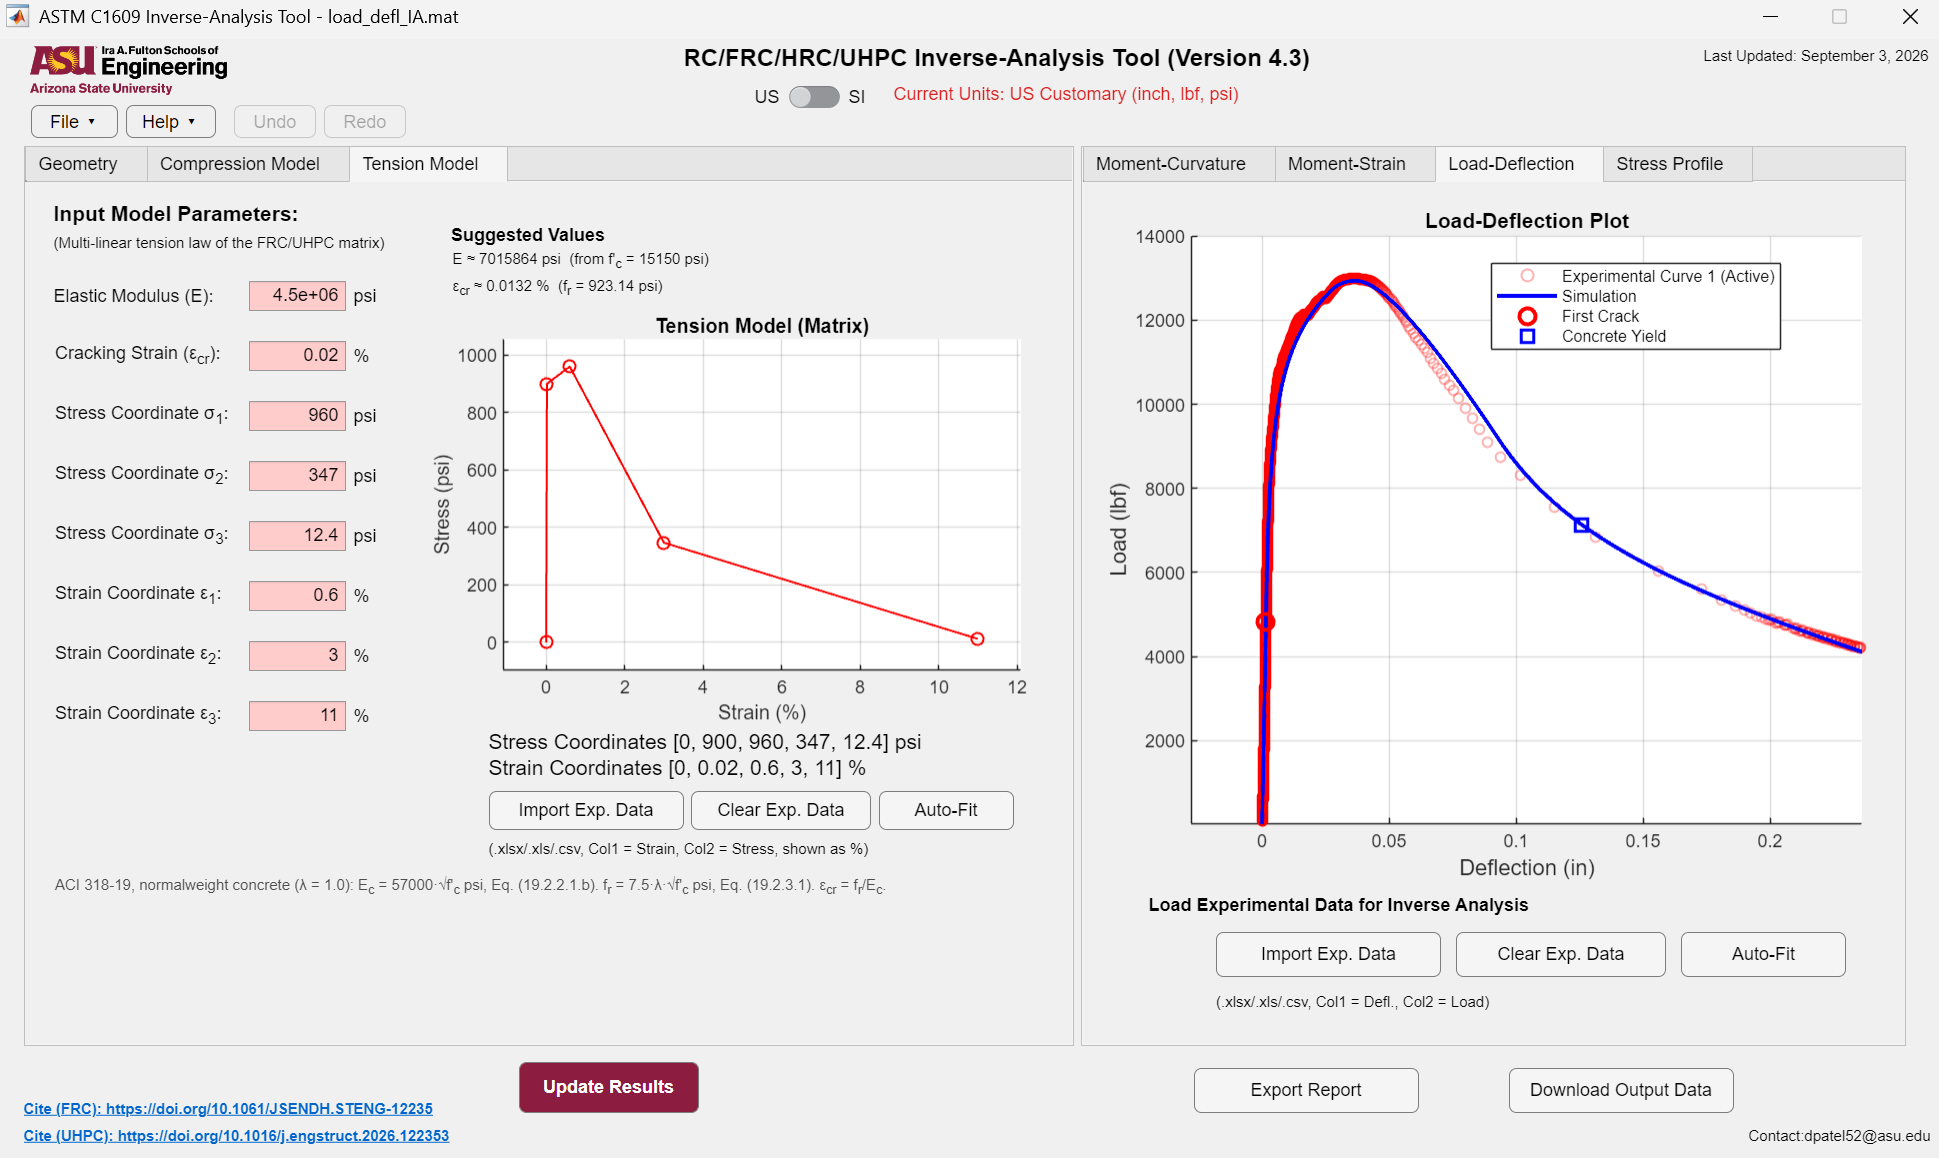This screenshot has width=1939, height=1158.
Task: Click the Cracking Strain input field
Action: (x=297, y=355)
